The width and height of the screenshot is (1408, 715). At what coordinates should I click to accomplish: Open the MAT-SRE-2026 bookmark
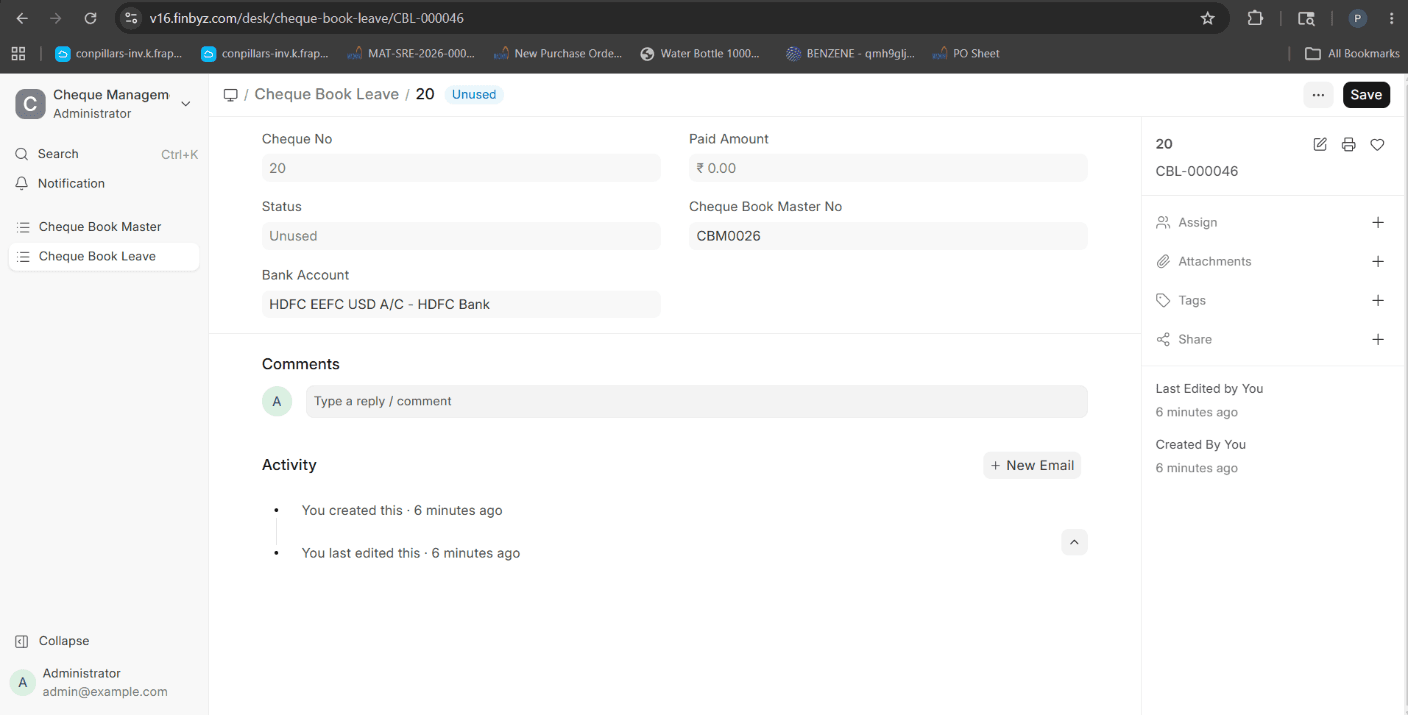(x=411, y=54)
